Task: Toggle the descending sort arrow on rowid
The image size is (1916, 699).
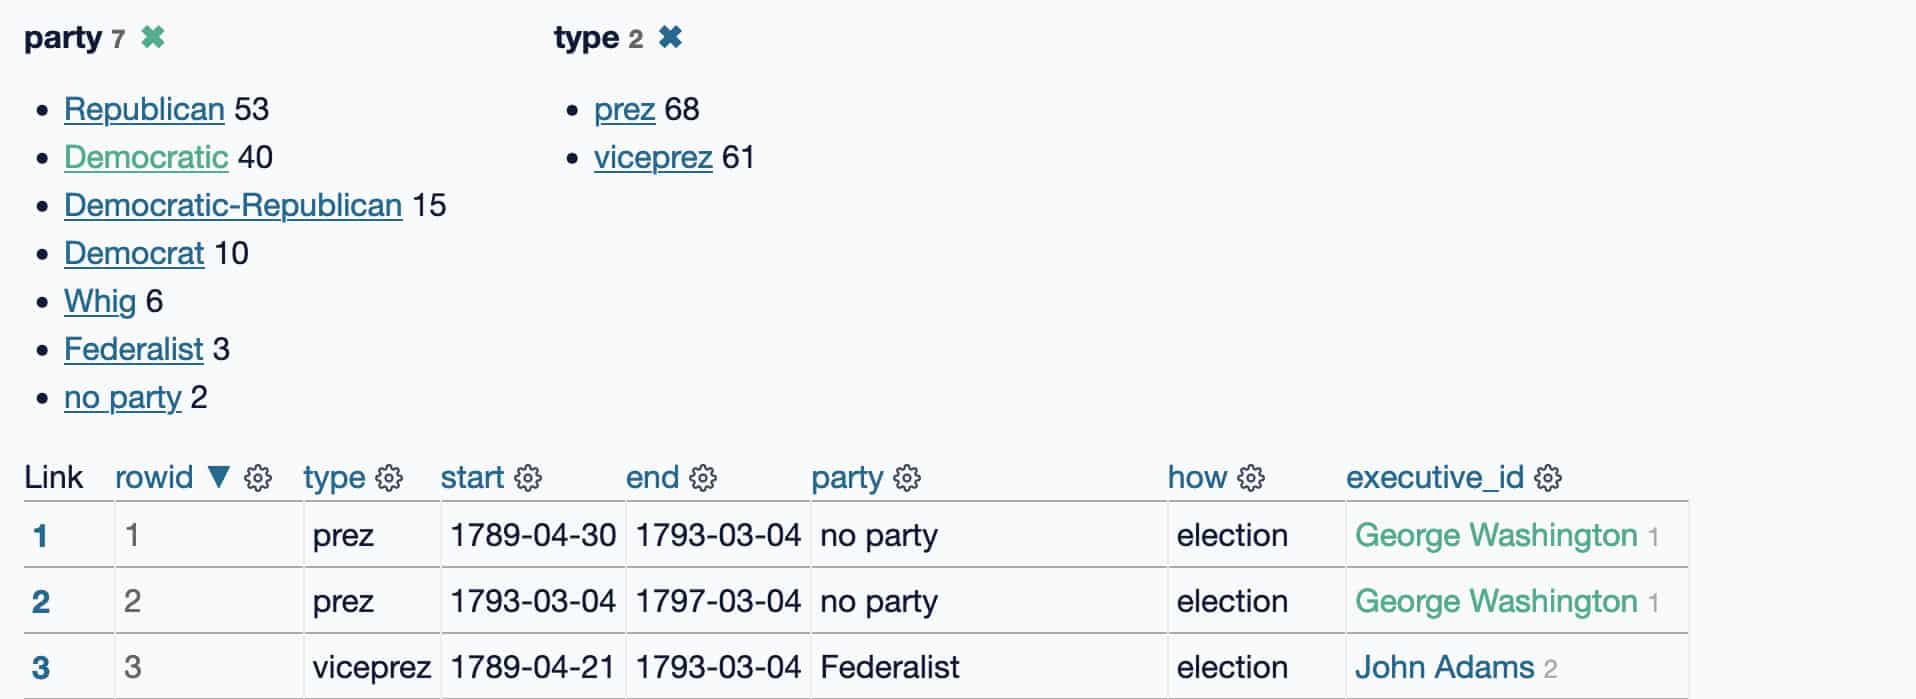Action: (221, 477)
